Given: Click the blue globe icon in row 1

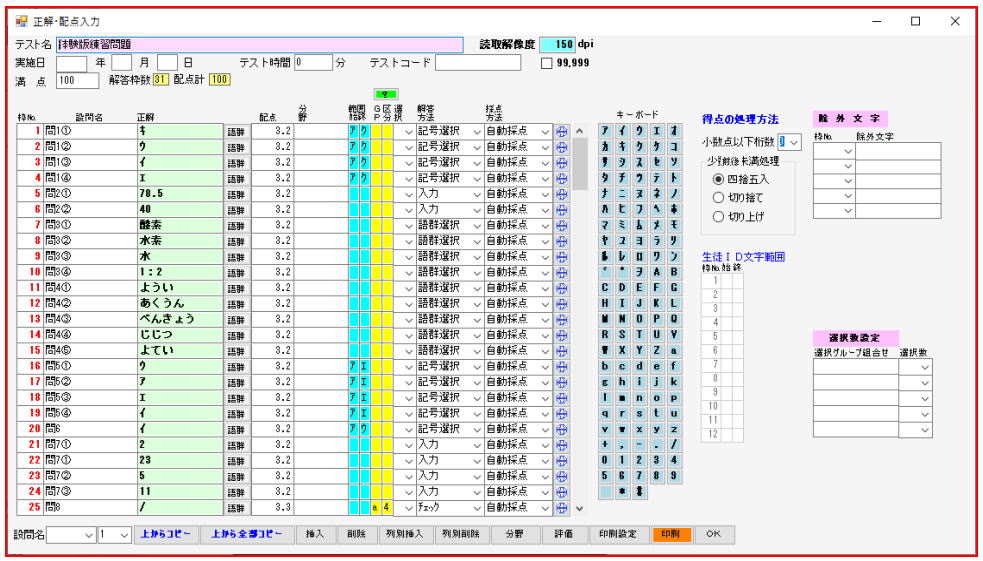Looking at the screenshot, I should pos(561,131).
